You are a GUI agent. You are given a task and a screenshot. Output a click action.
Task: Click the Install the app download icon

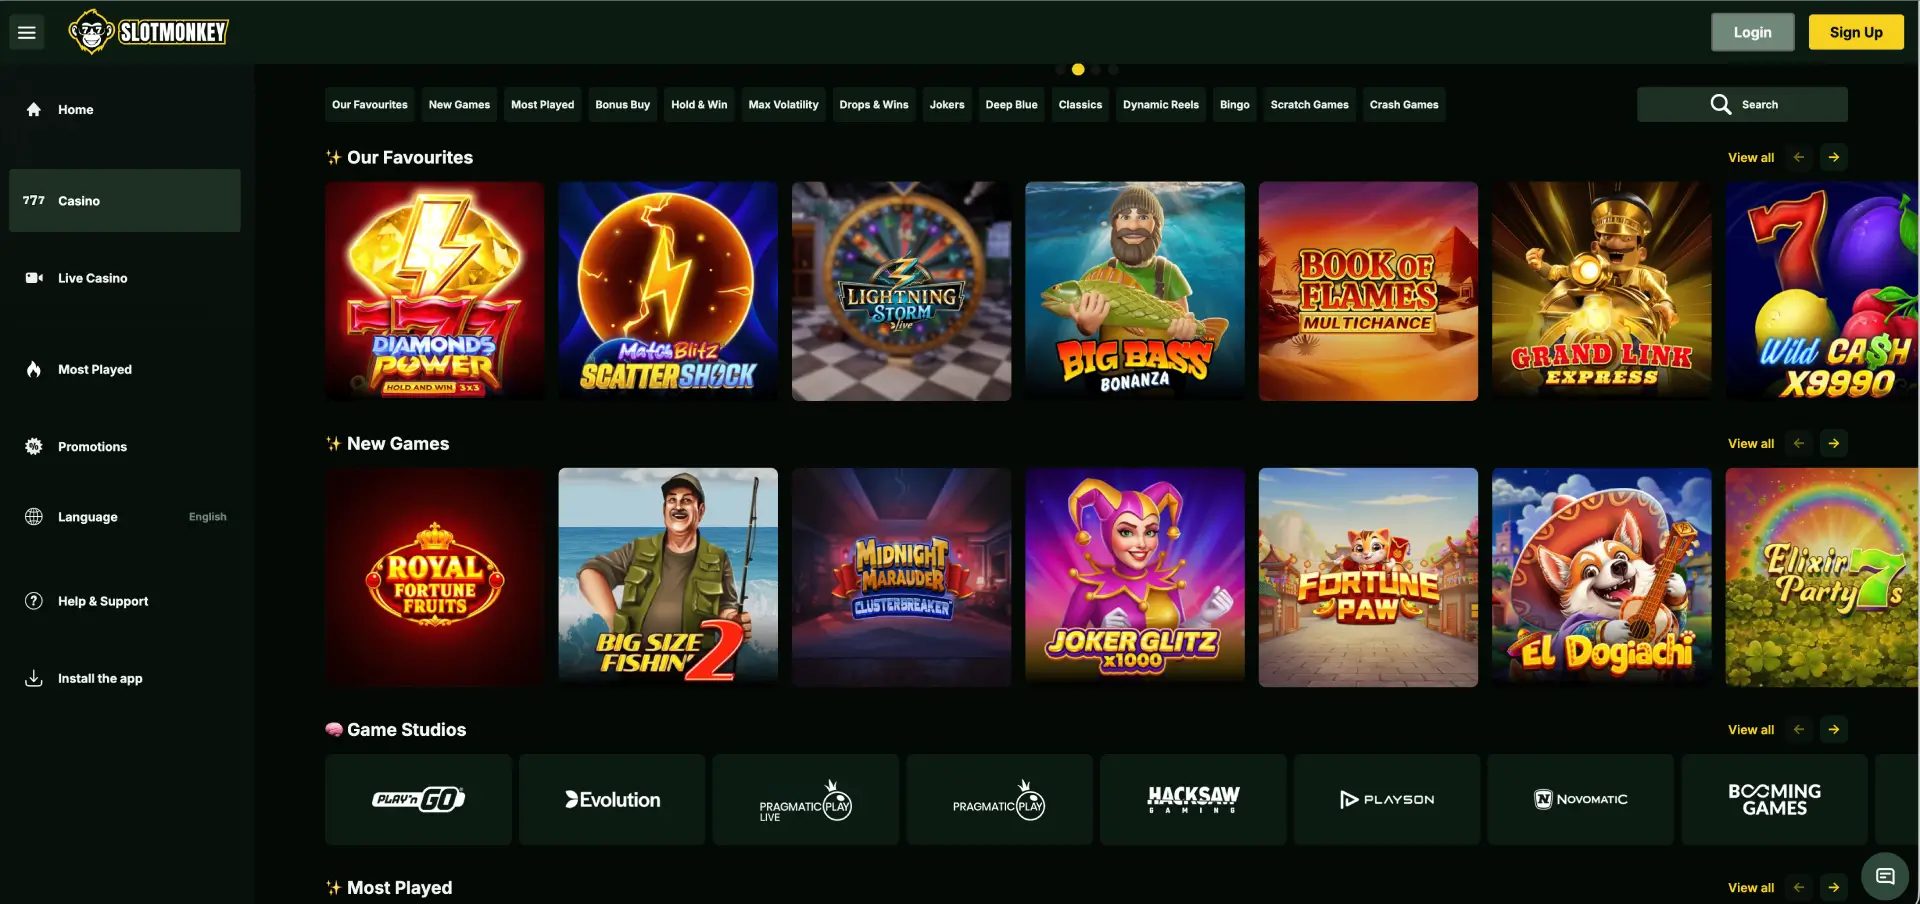pyautogui.click(x=34, y=678)
